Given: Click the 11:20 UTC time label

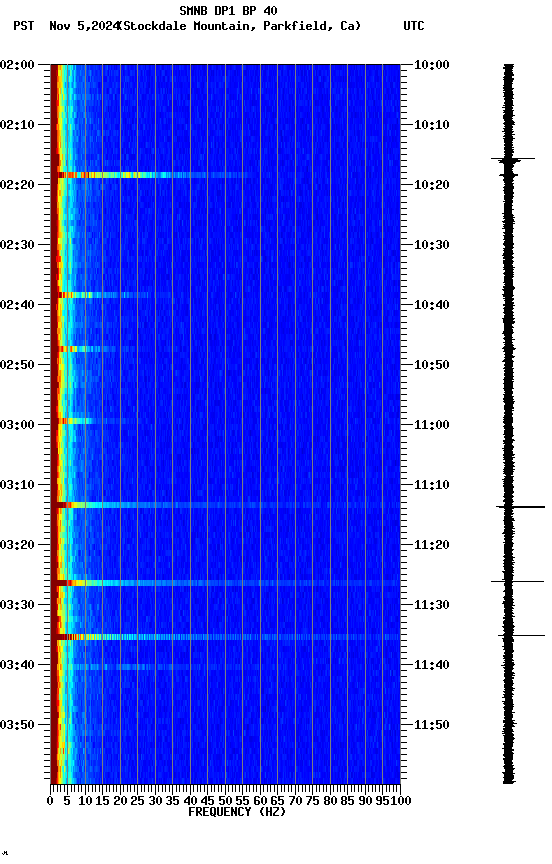Looking at the screenshot, I should tap(432, 546).
